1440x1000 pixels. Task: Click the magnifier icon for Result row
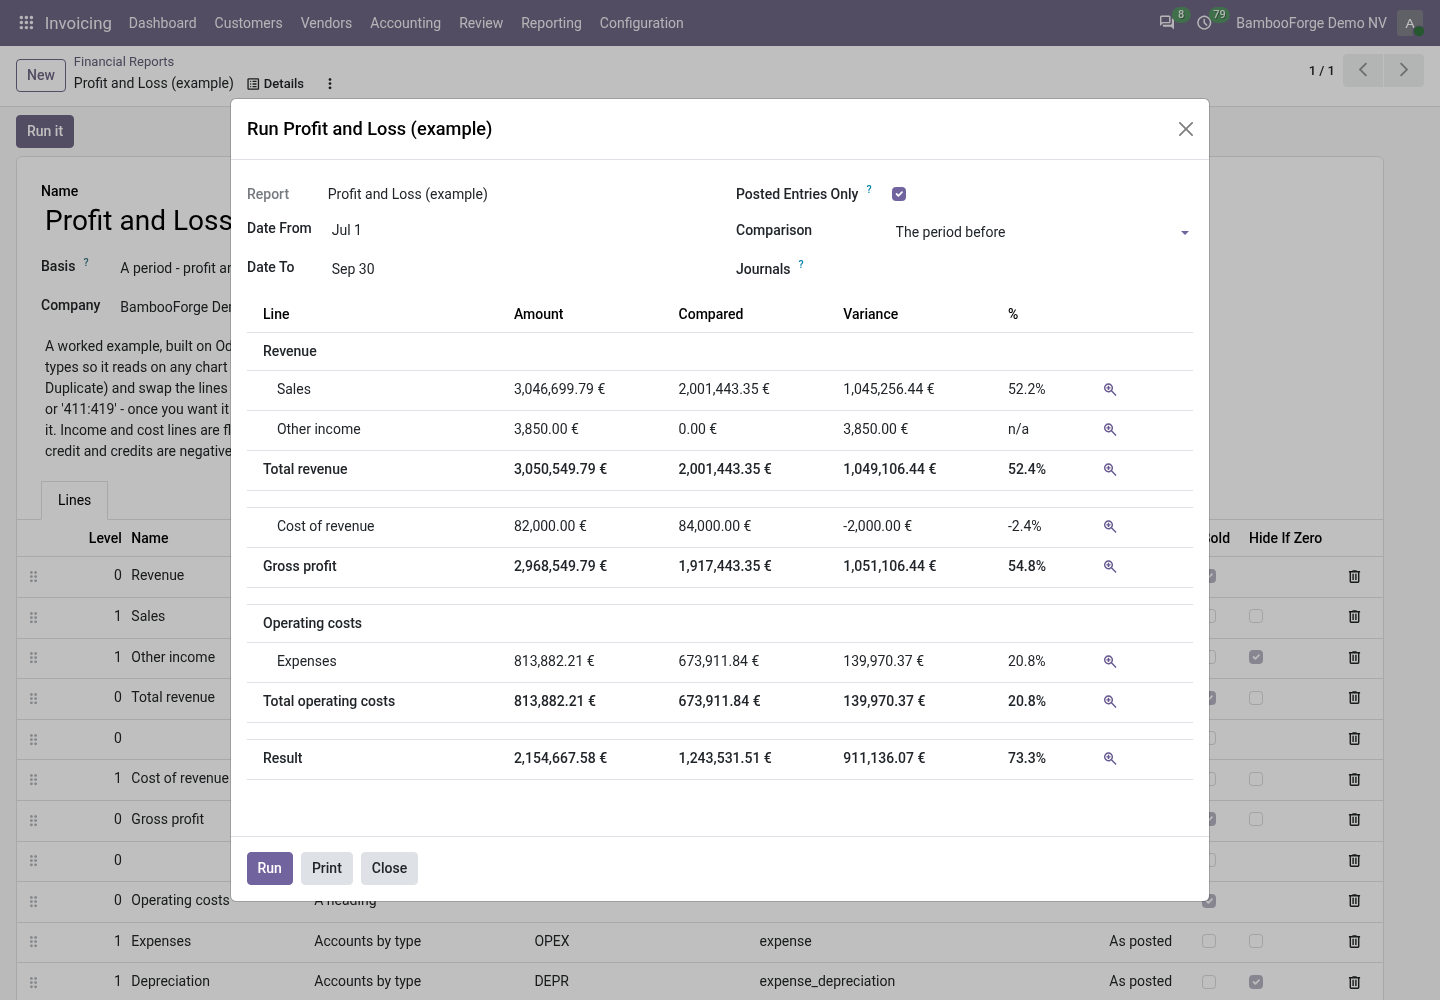(1110, 759)
